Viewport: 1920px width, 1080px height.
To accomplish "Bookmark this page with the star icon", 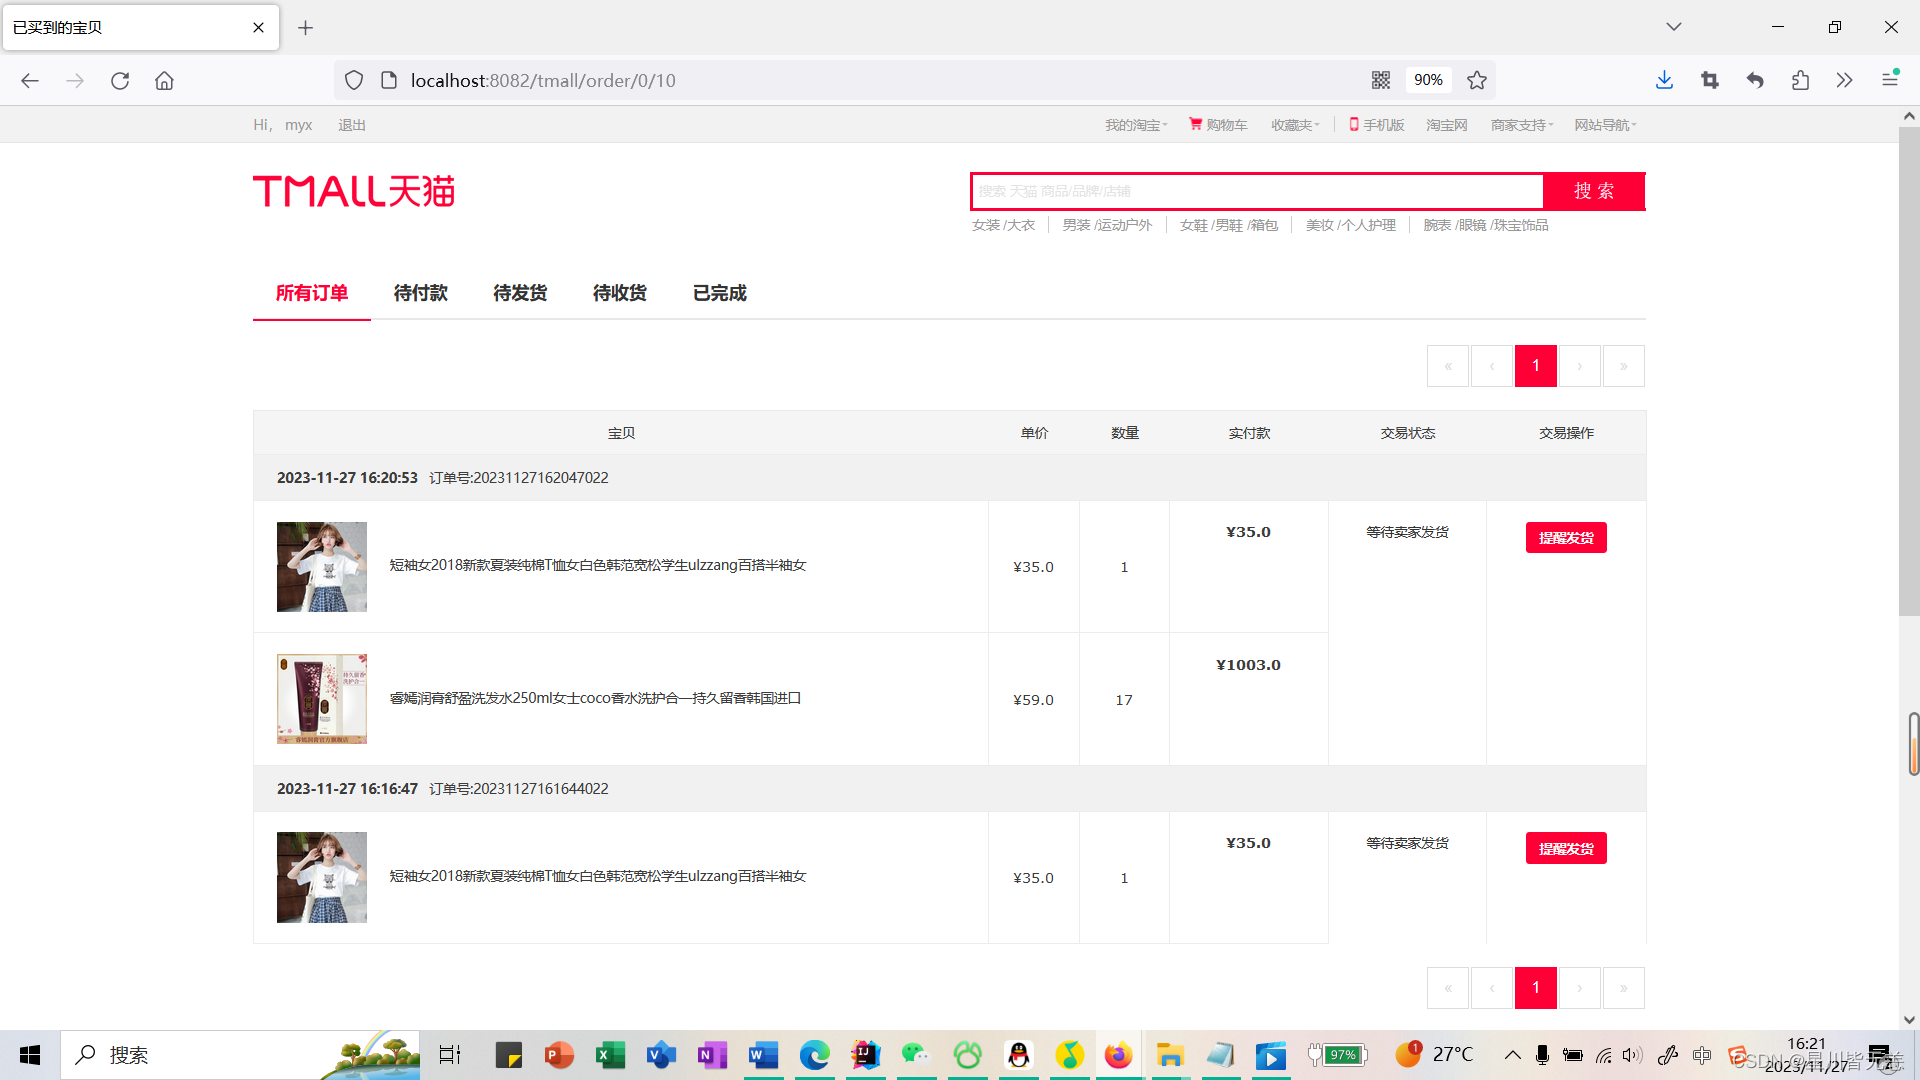I will 1477,80.
